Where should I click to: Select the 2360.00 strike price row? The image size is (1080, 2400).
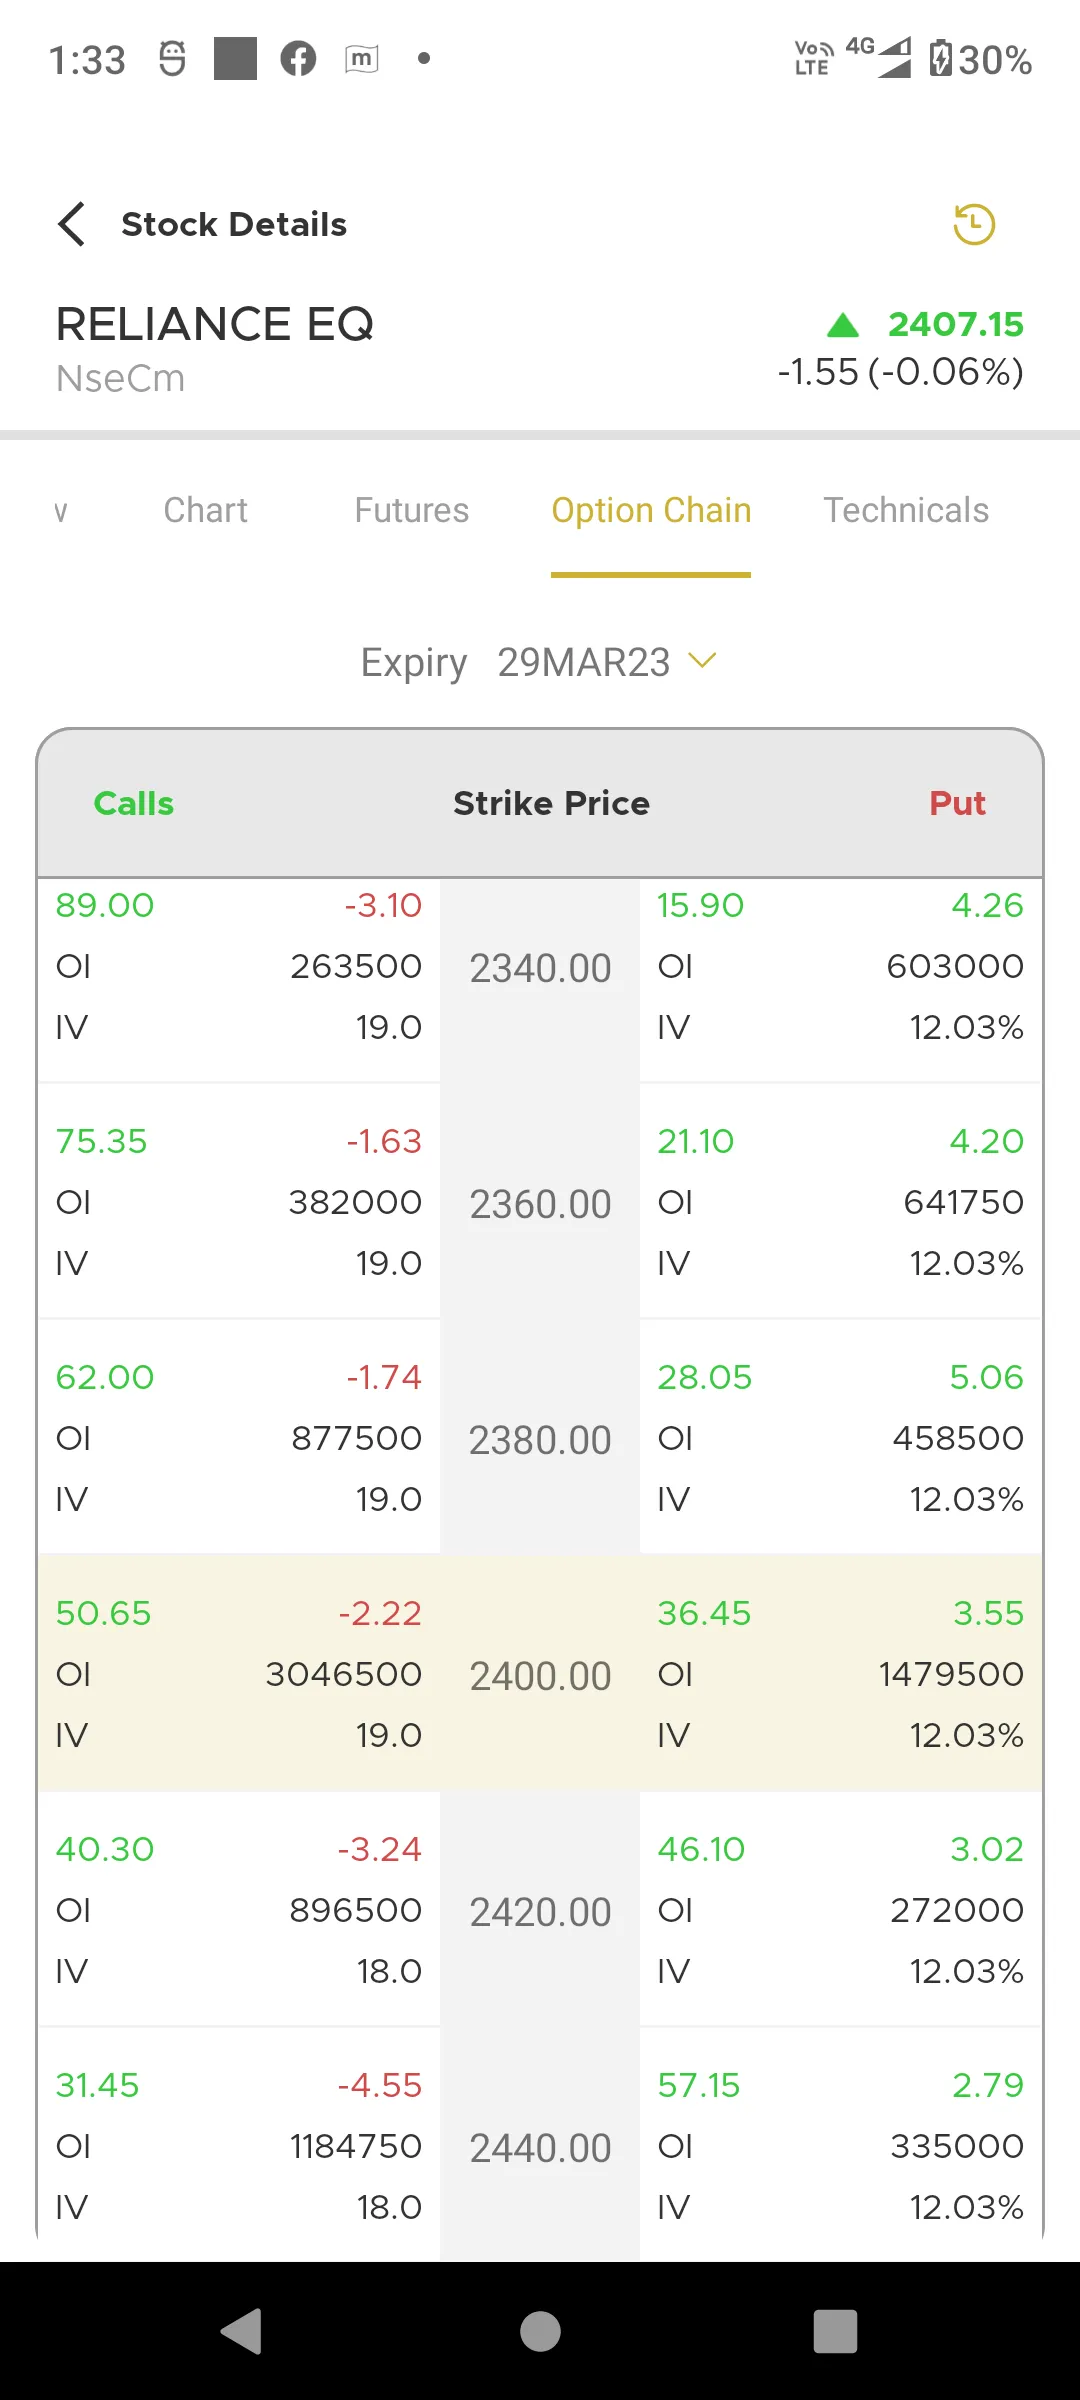tap(540, 1204)
